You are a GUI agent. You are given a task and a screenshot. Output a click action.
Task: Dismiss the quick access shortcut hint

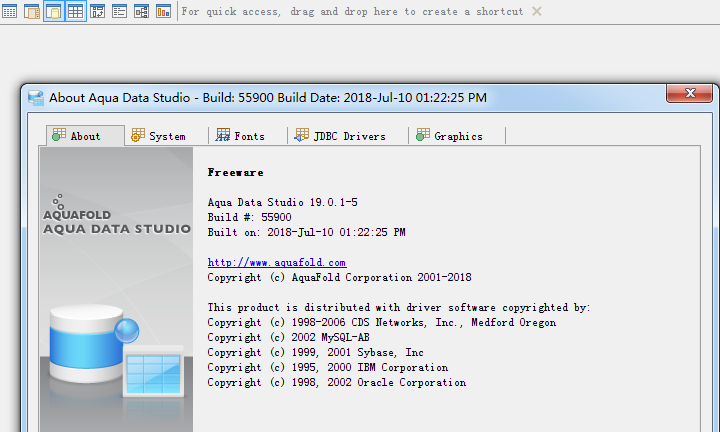[536, 11]
